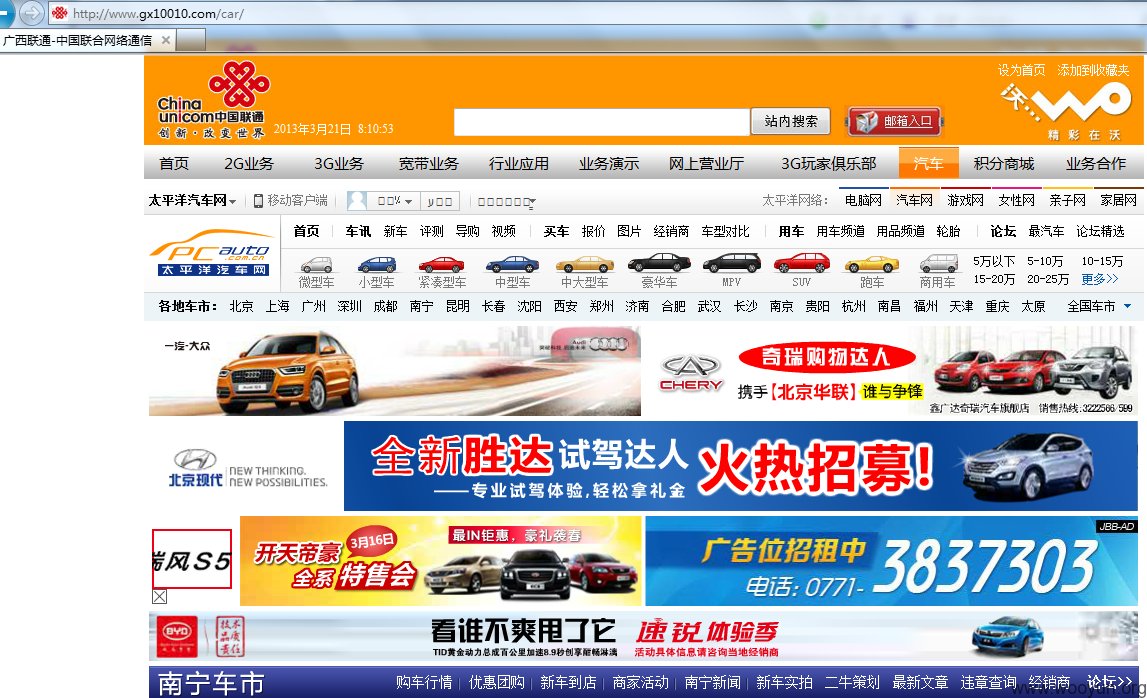
Task: Click the 5万以下 price filter
Action: point(994,261)
